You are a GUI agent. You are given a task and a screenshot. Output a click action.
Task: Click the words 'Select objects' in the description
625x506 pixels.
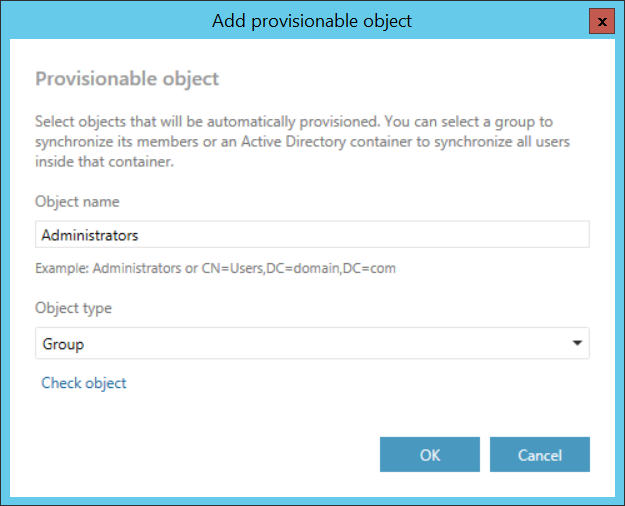(x=76, y=121)
